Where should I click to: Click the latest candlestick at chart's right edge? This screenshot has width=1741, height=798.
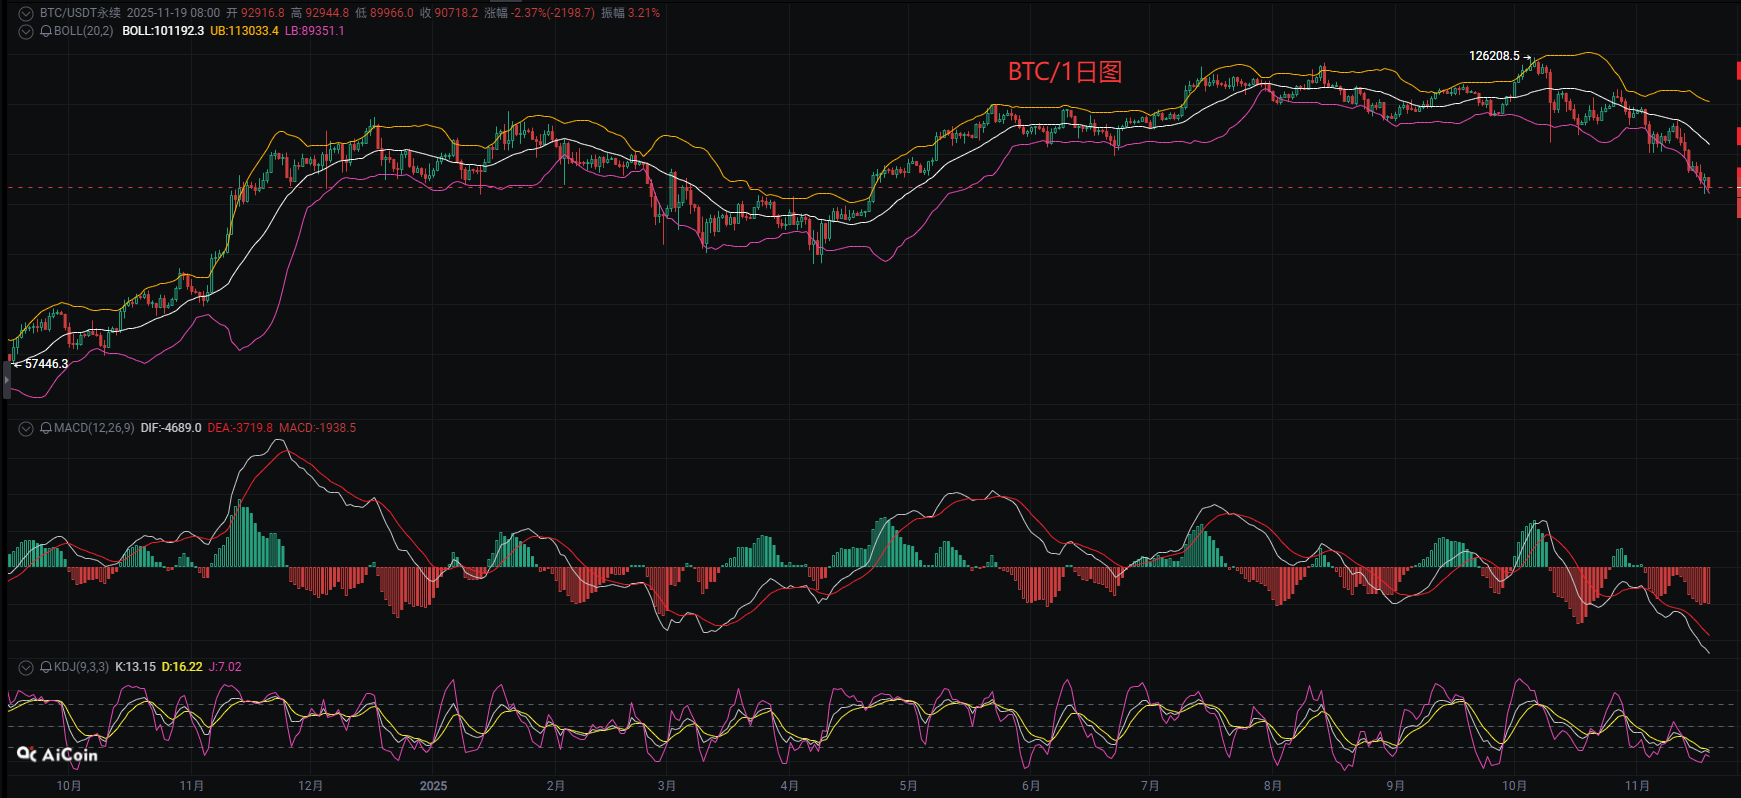pyautogui.click(x=1708, y=184)
